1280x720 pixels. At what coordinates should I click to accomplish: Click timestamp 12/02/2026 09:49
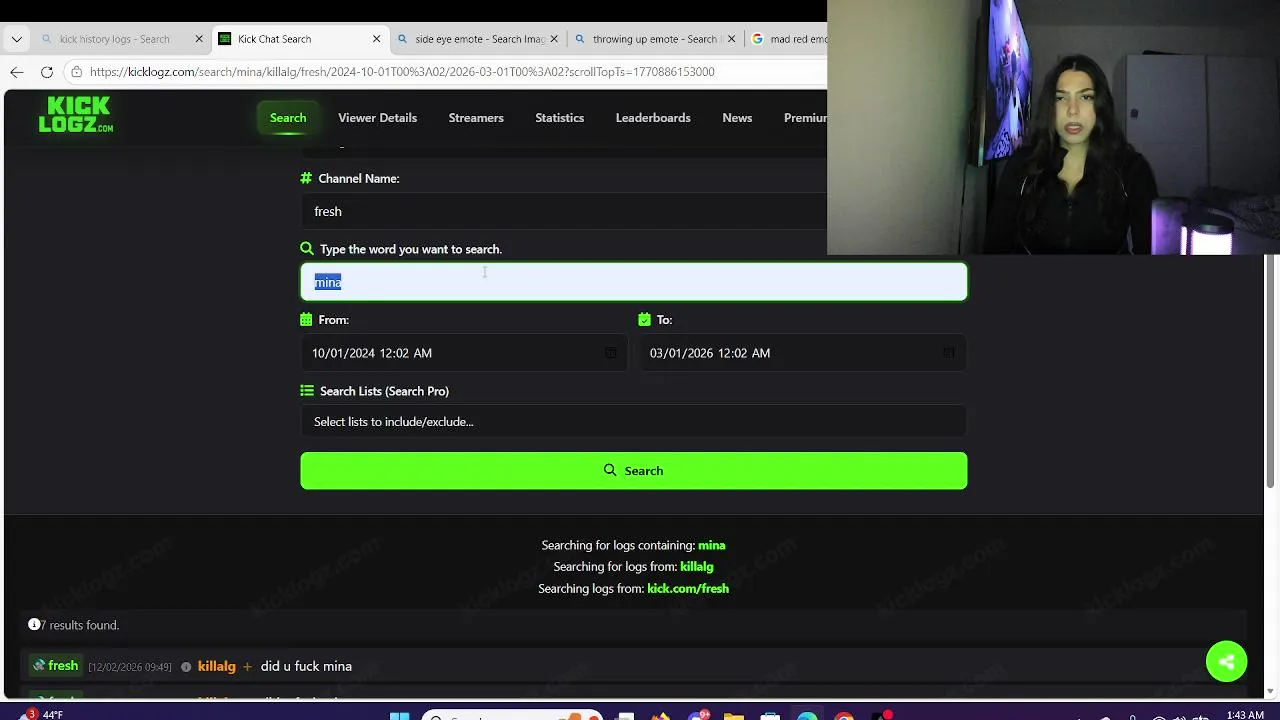point(130,667)
